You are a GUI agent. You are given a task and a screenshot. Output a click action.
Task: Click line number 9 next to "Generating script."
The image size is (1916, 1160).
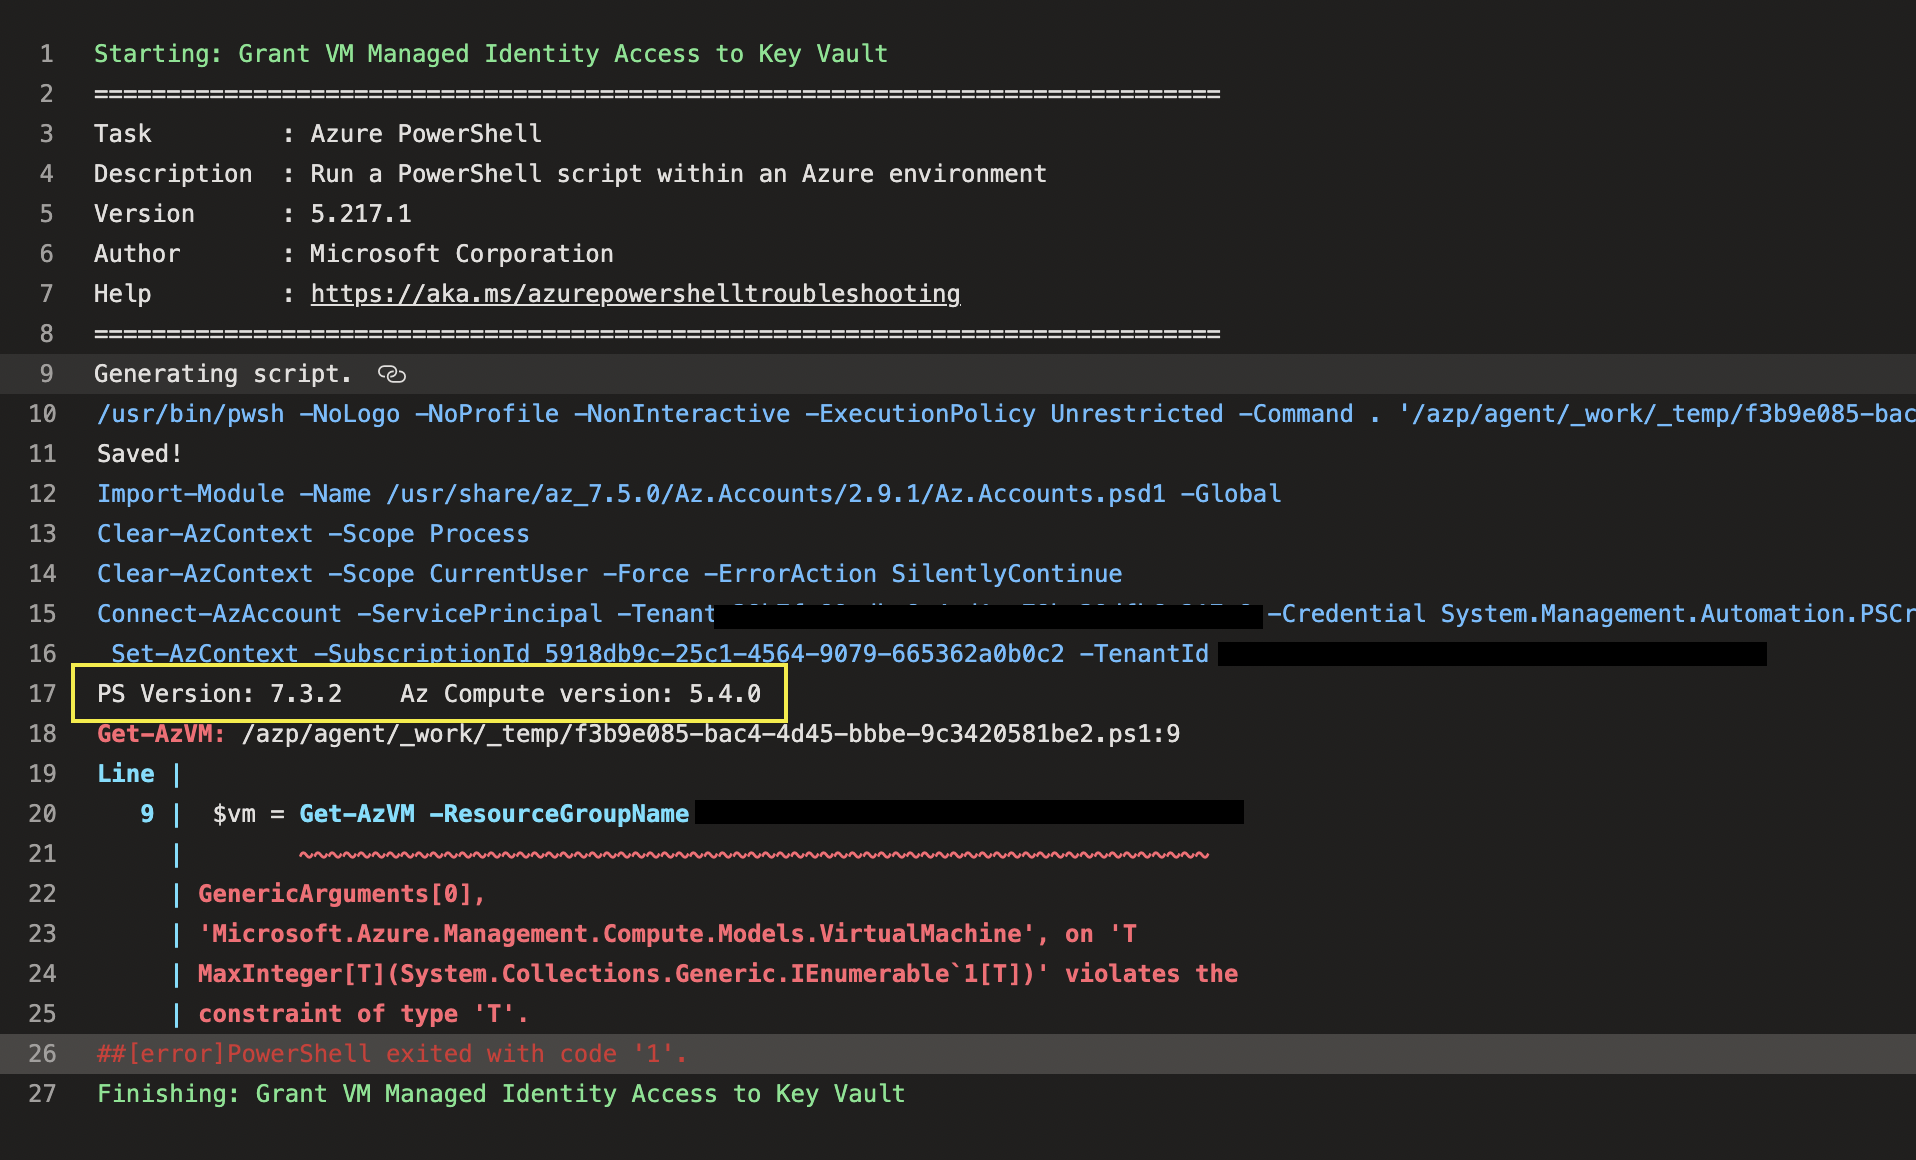pos(46,373)
